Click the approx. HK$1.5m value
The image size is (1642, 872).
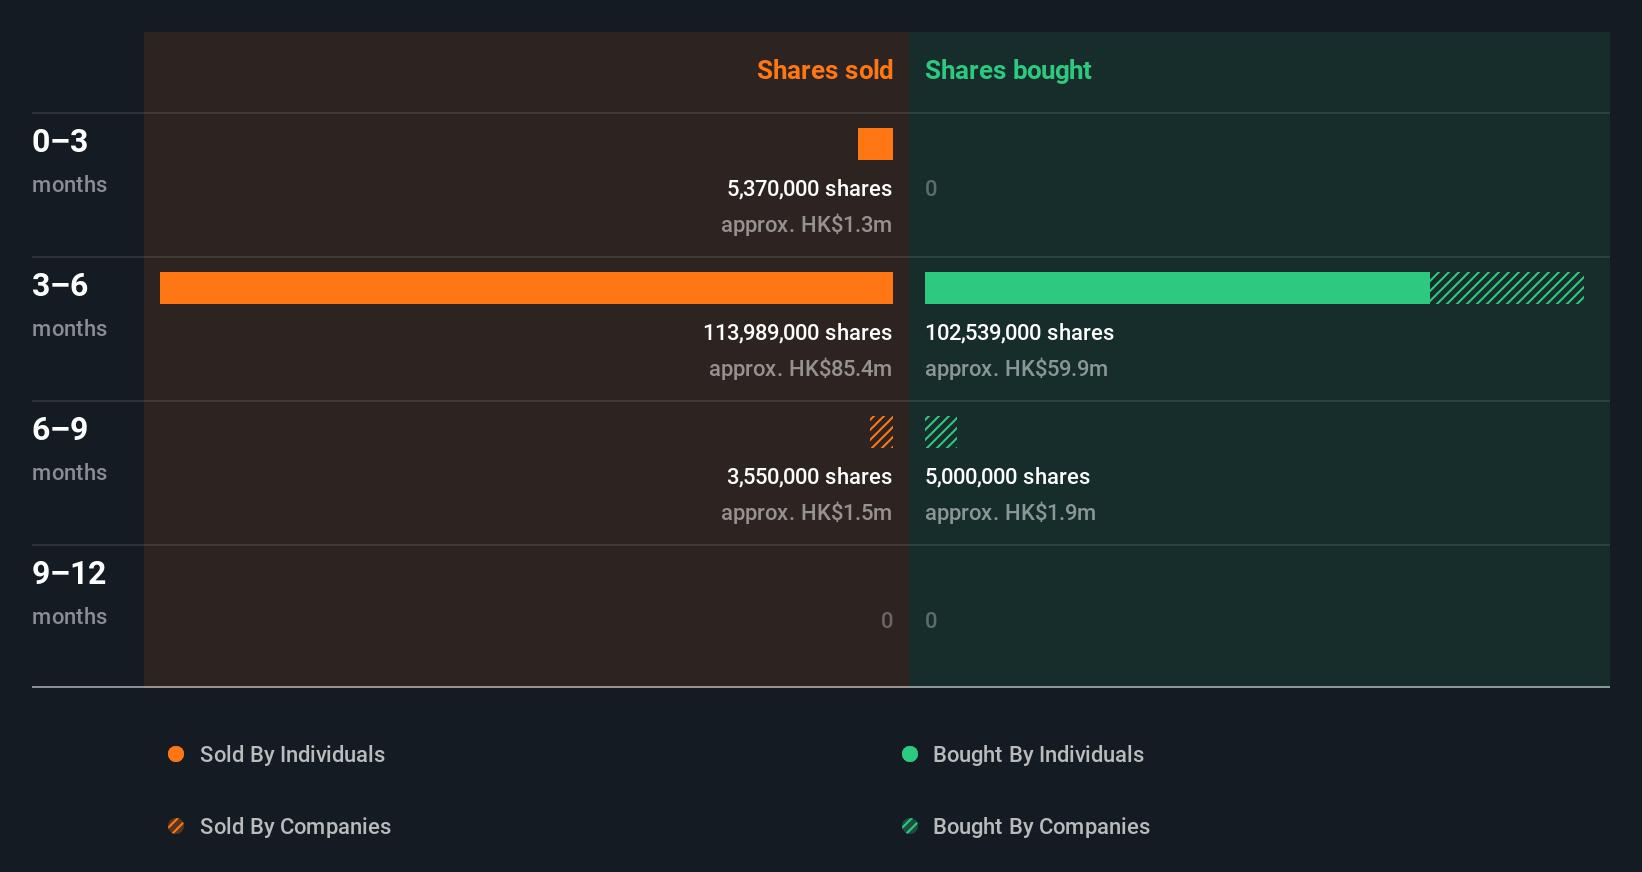[806, 512]
